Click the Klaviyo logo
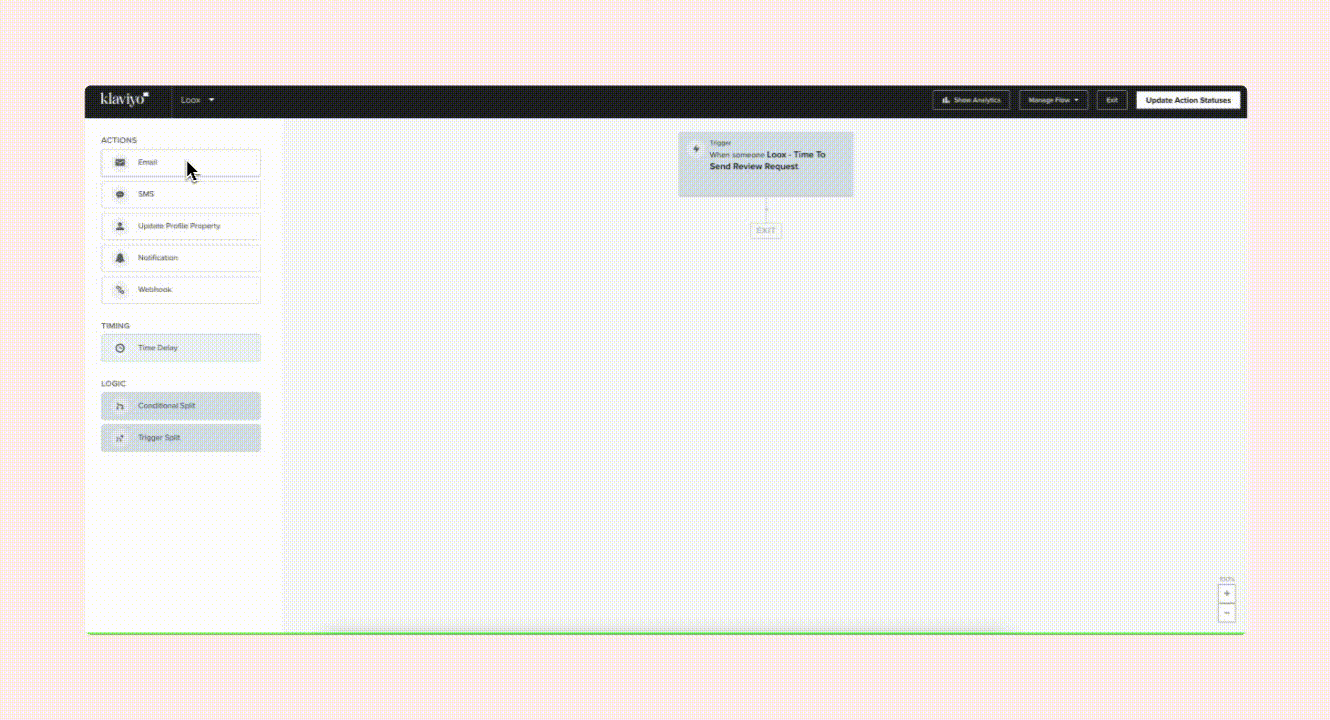Screen dimensions: 1330x720 [x=124, y=99]
